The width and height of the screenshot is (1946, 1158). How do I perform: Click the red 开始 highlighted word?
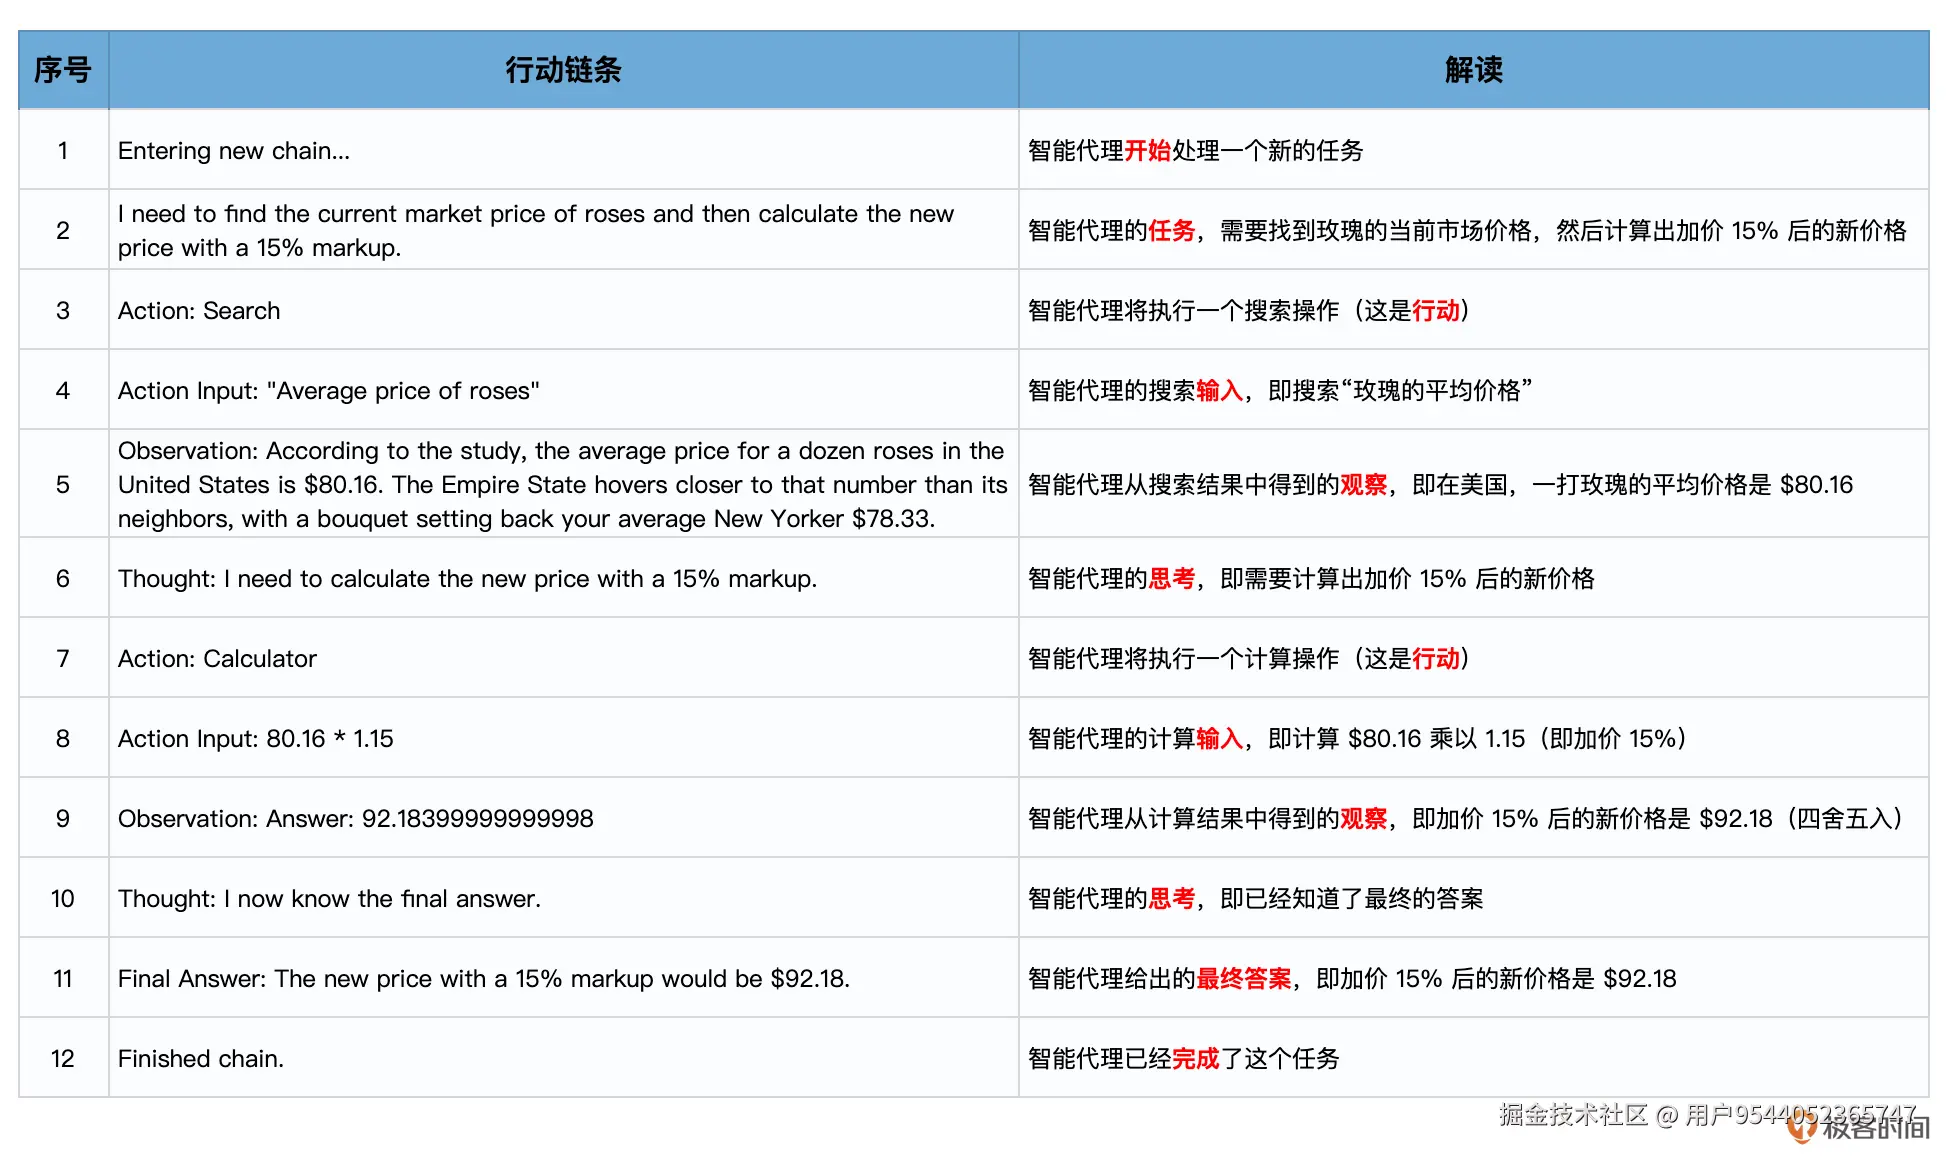tap(1147, 151)
